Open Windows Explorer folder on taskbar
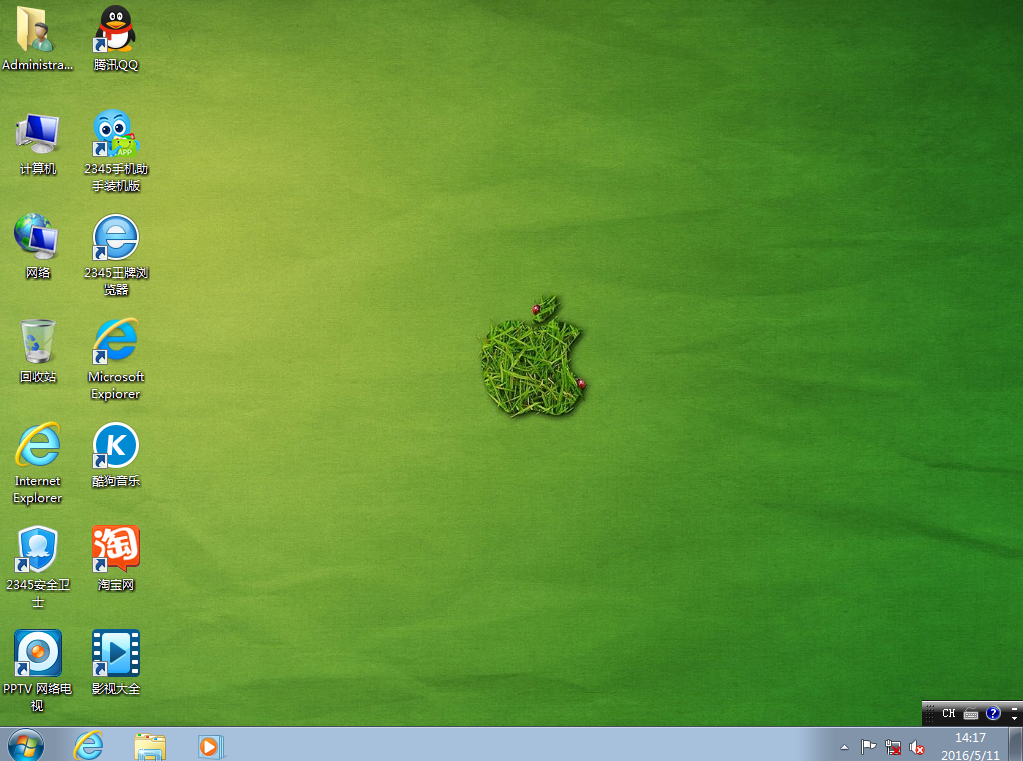 click(x=150, y=746)
